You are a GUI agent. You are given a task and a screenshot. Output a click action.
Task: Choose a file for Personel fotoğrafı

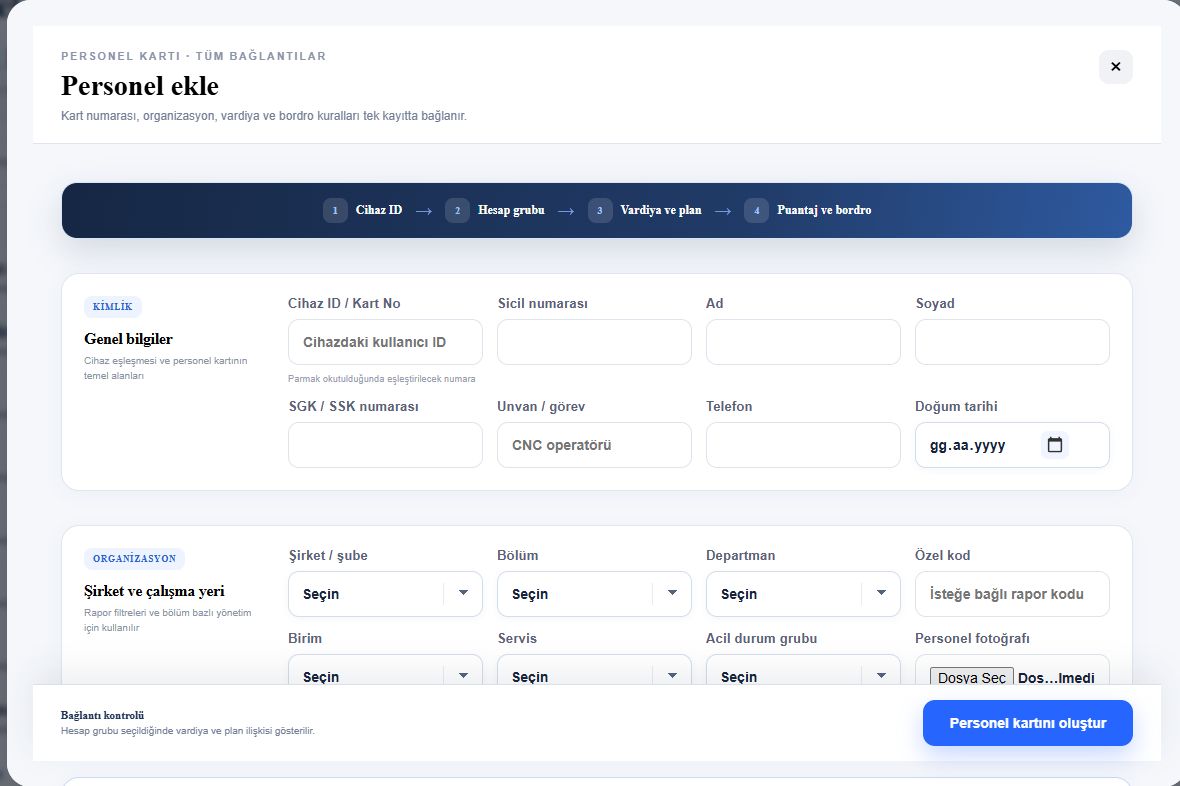[972, 677]
